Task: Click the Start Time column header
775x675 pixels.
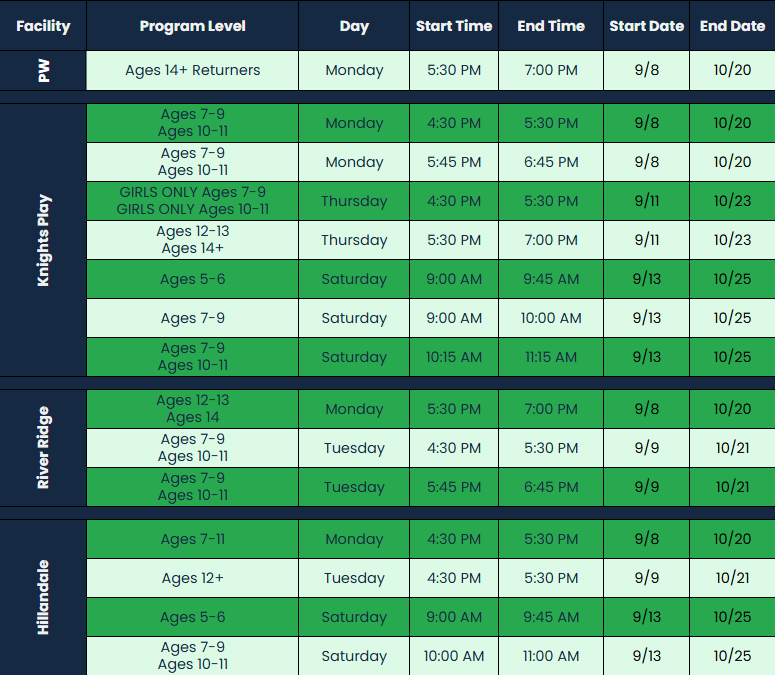Action: coord(454,26)
